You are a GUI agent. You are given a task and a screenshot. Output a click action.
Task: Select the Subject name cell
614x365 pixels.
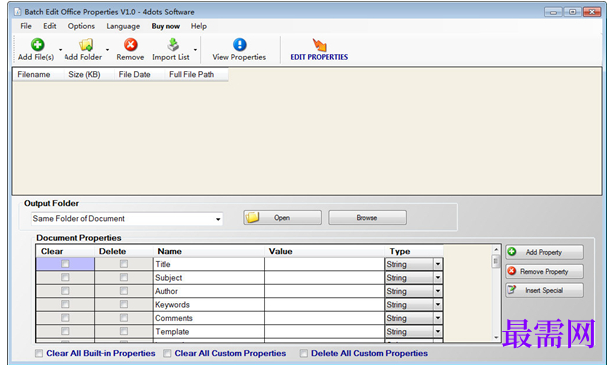point(209,278)
